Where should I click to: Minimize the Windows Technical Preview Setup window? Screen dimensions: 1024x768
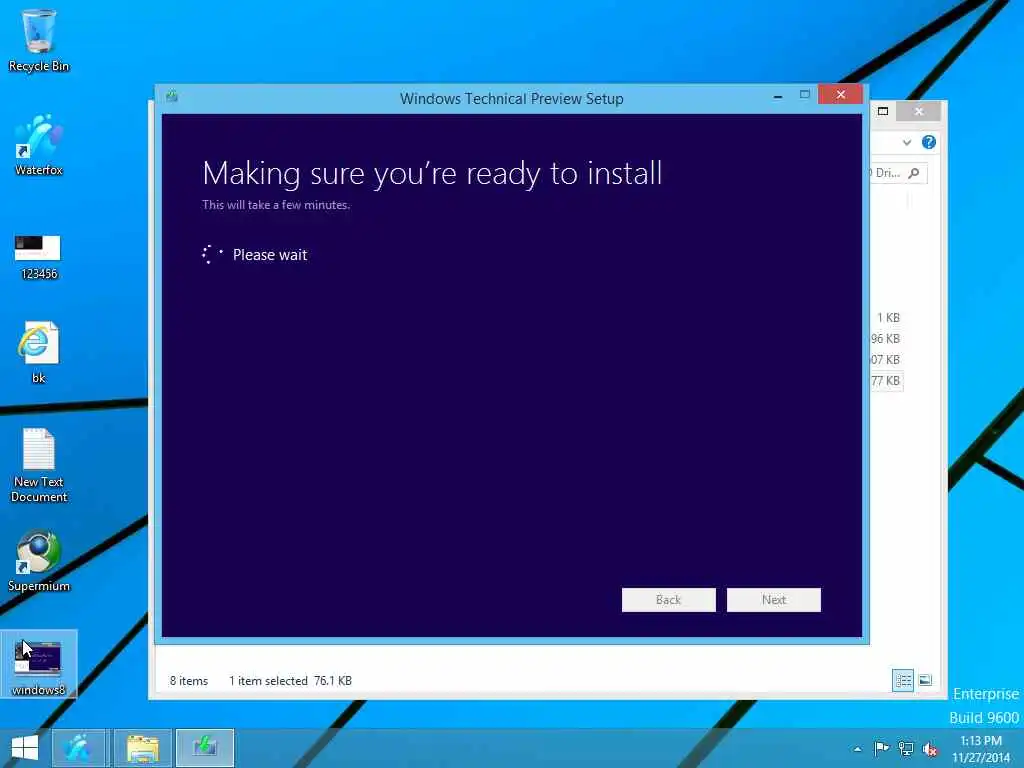click(x=778, y=96)
